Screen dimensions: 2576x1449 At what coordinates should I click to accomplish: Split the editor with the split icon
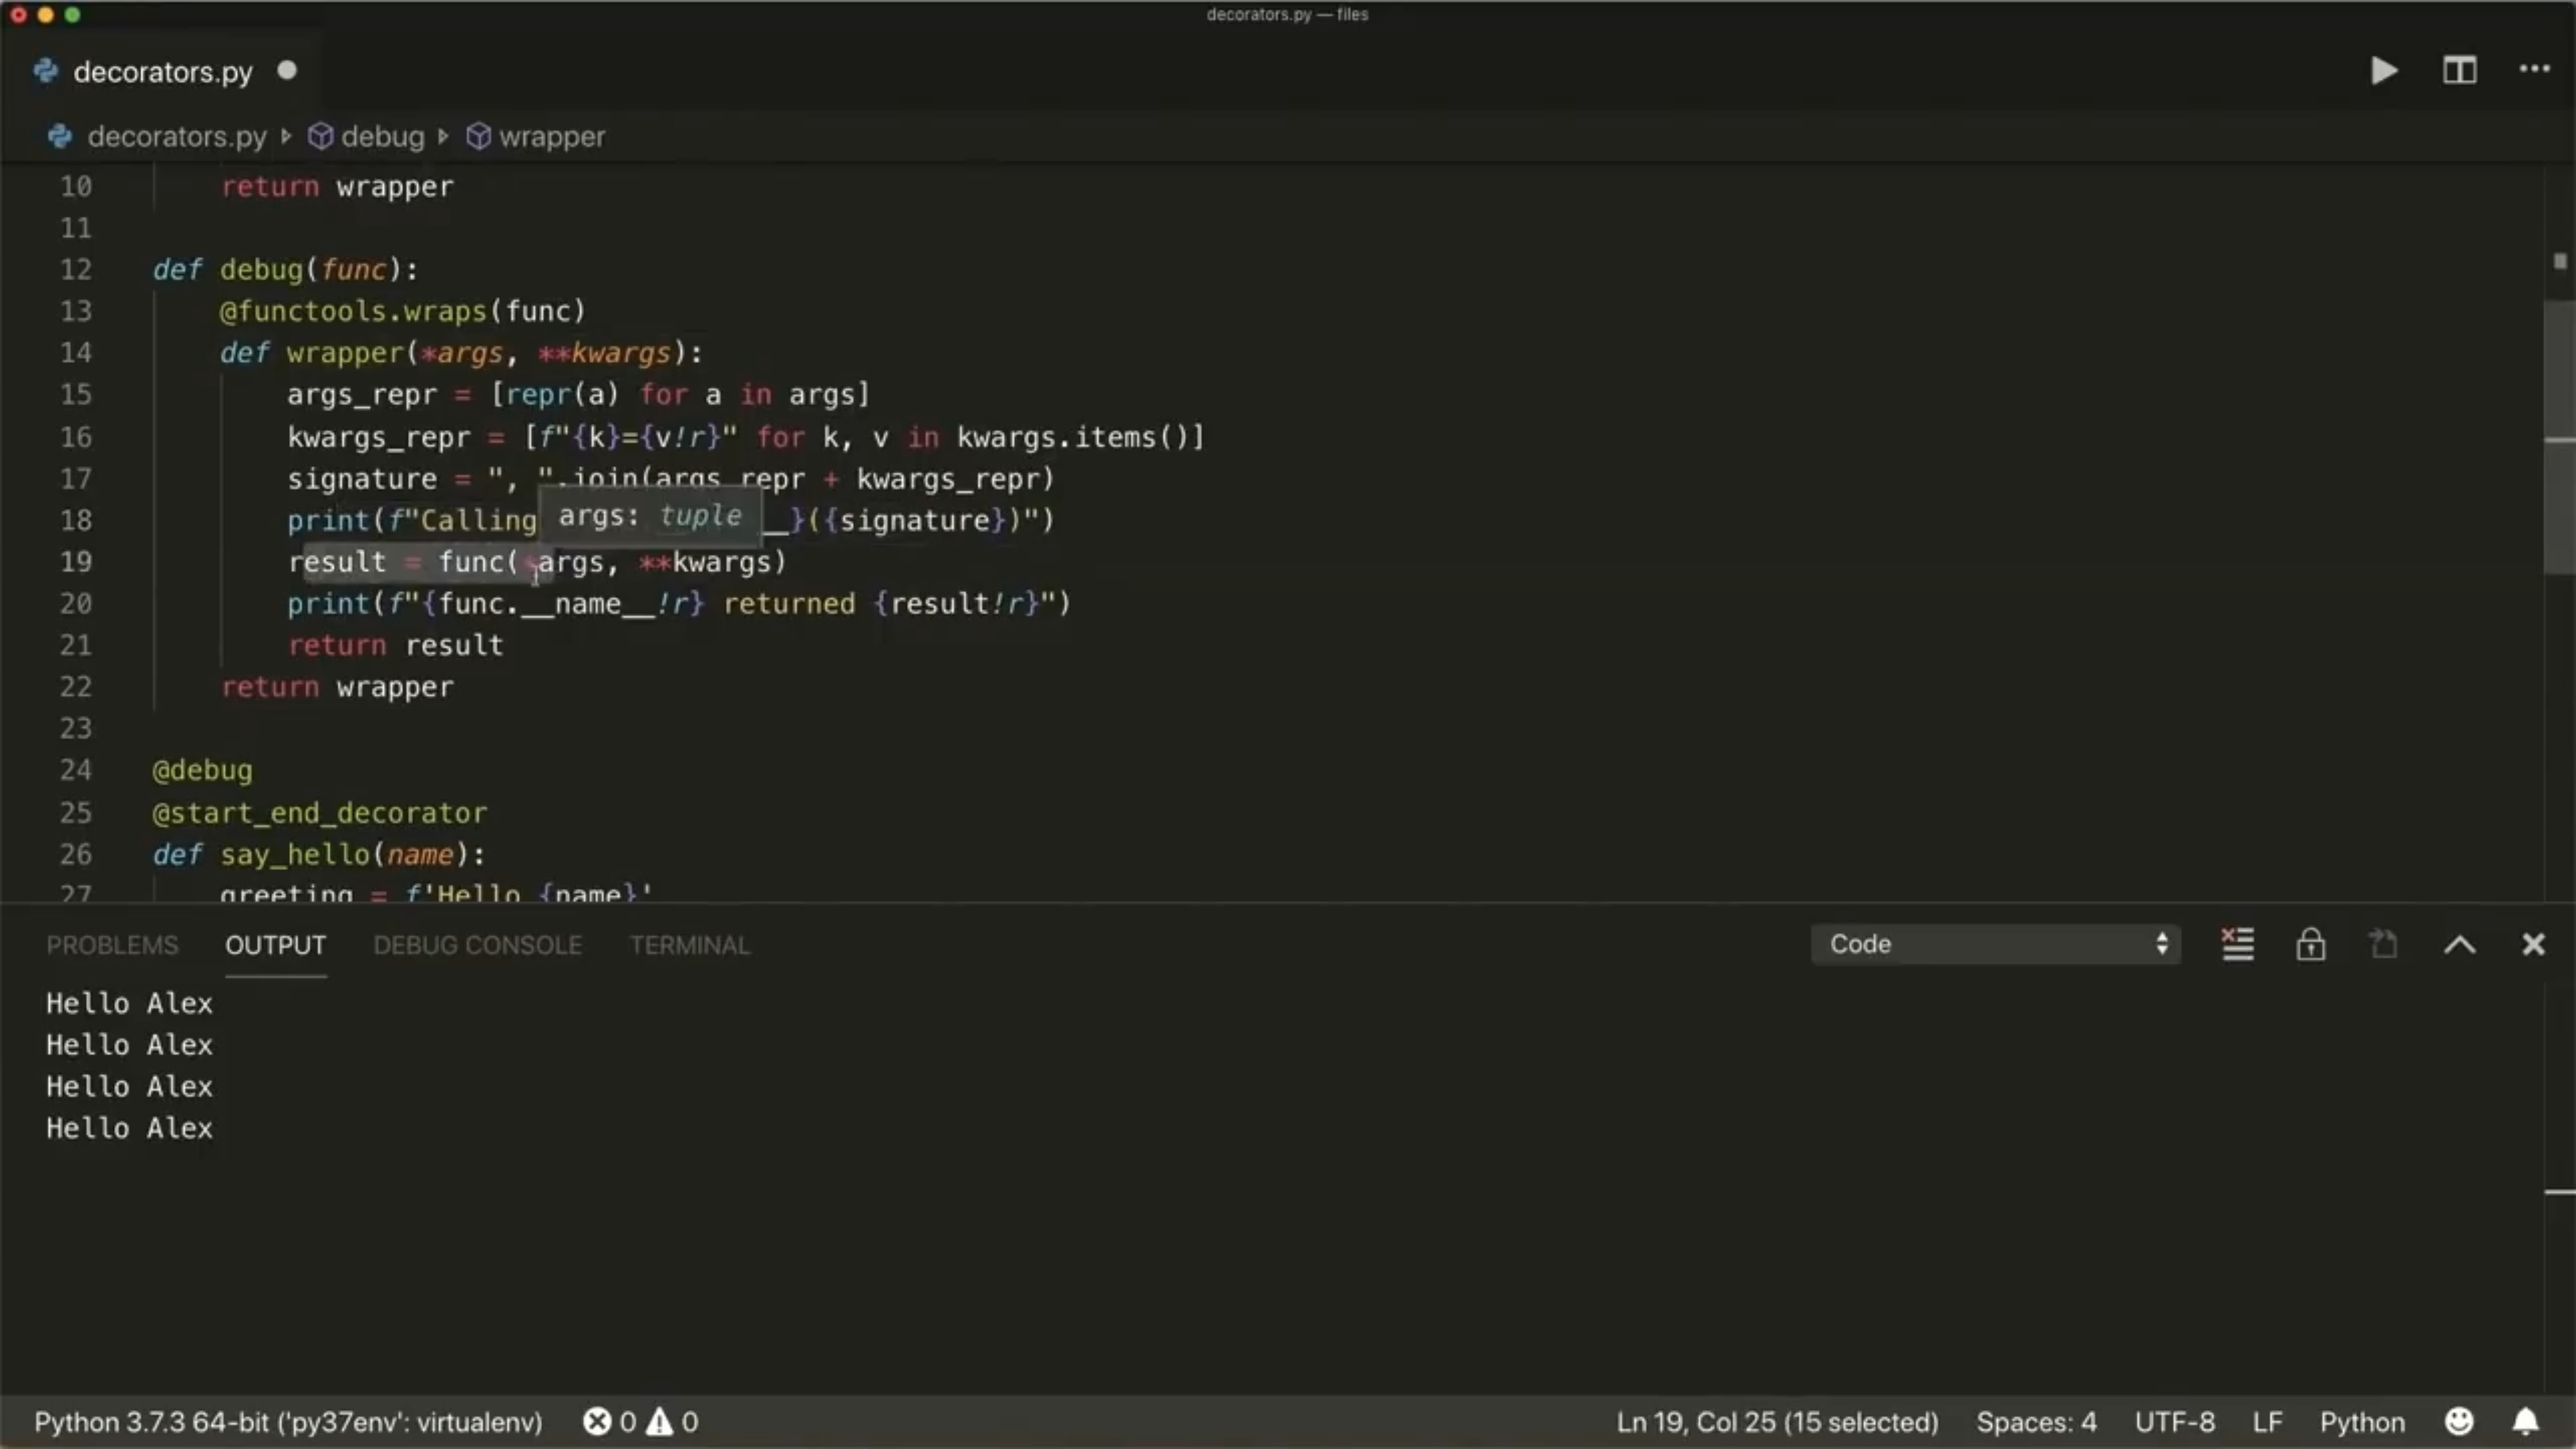(x=2459, y=71)
